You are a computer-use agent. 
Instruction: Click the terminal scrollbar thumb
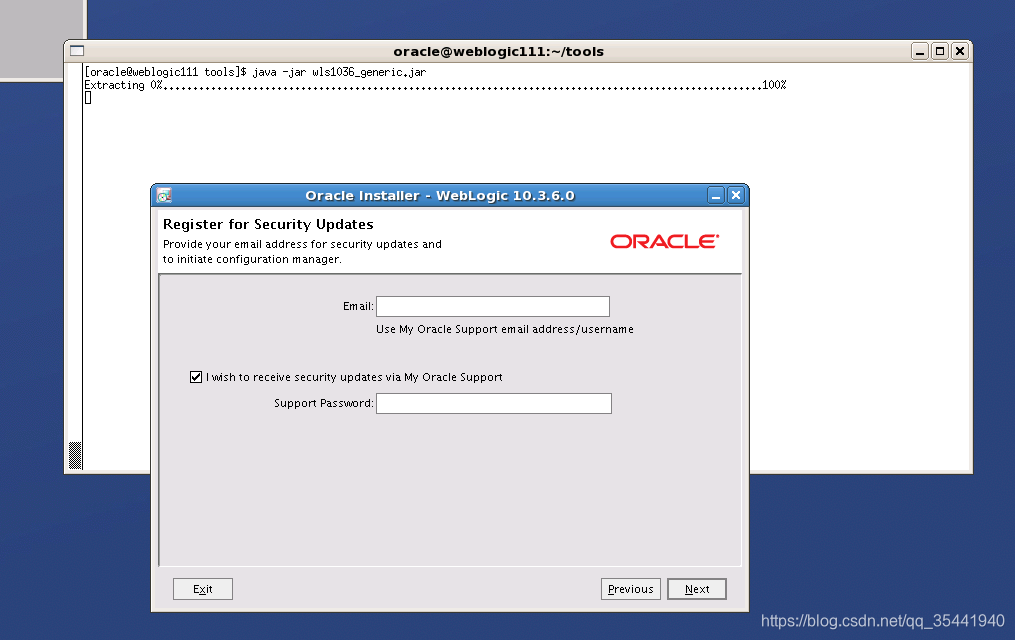click(x=75, y=455)
